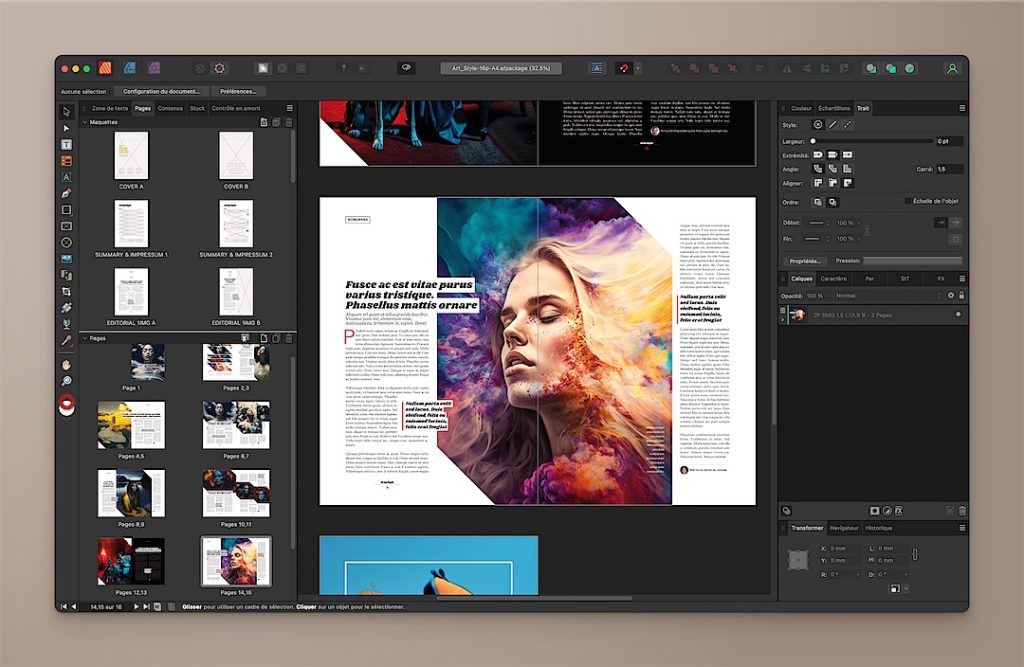Switch to the Affinity Designer persona icon
This screenshot has width=1024, height=667.
click(x=129, y=68)
